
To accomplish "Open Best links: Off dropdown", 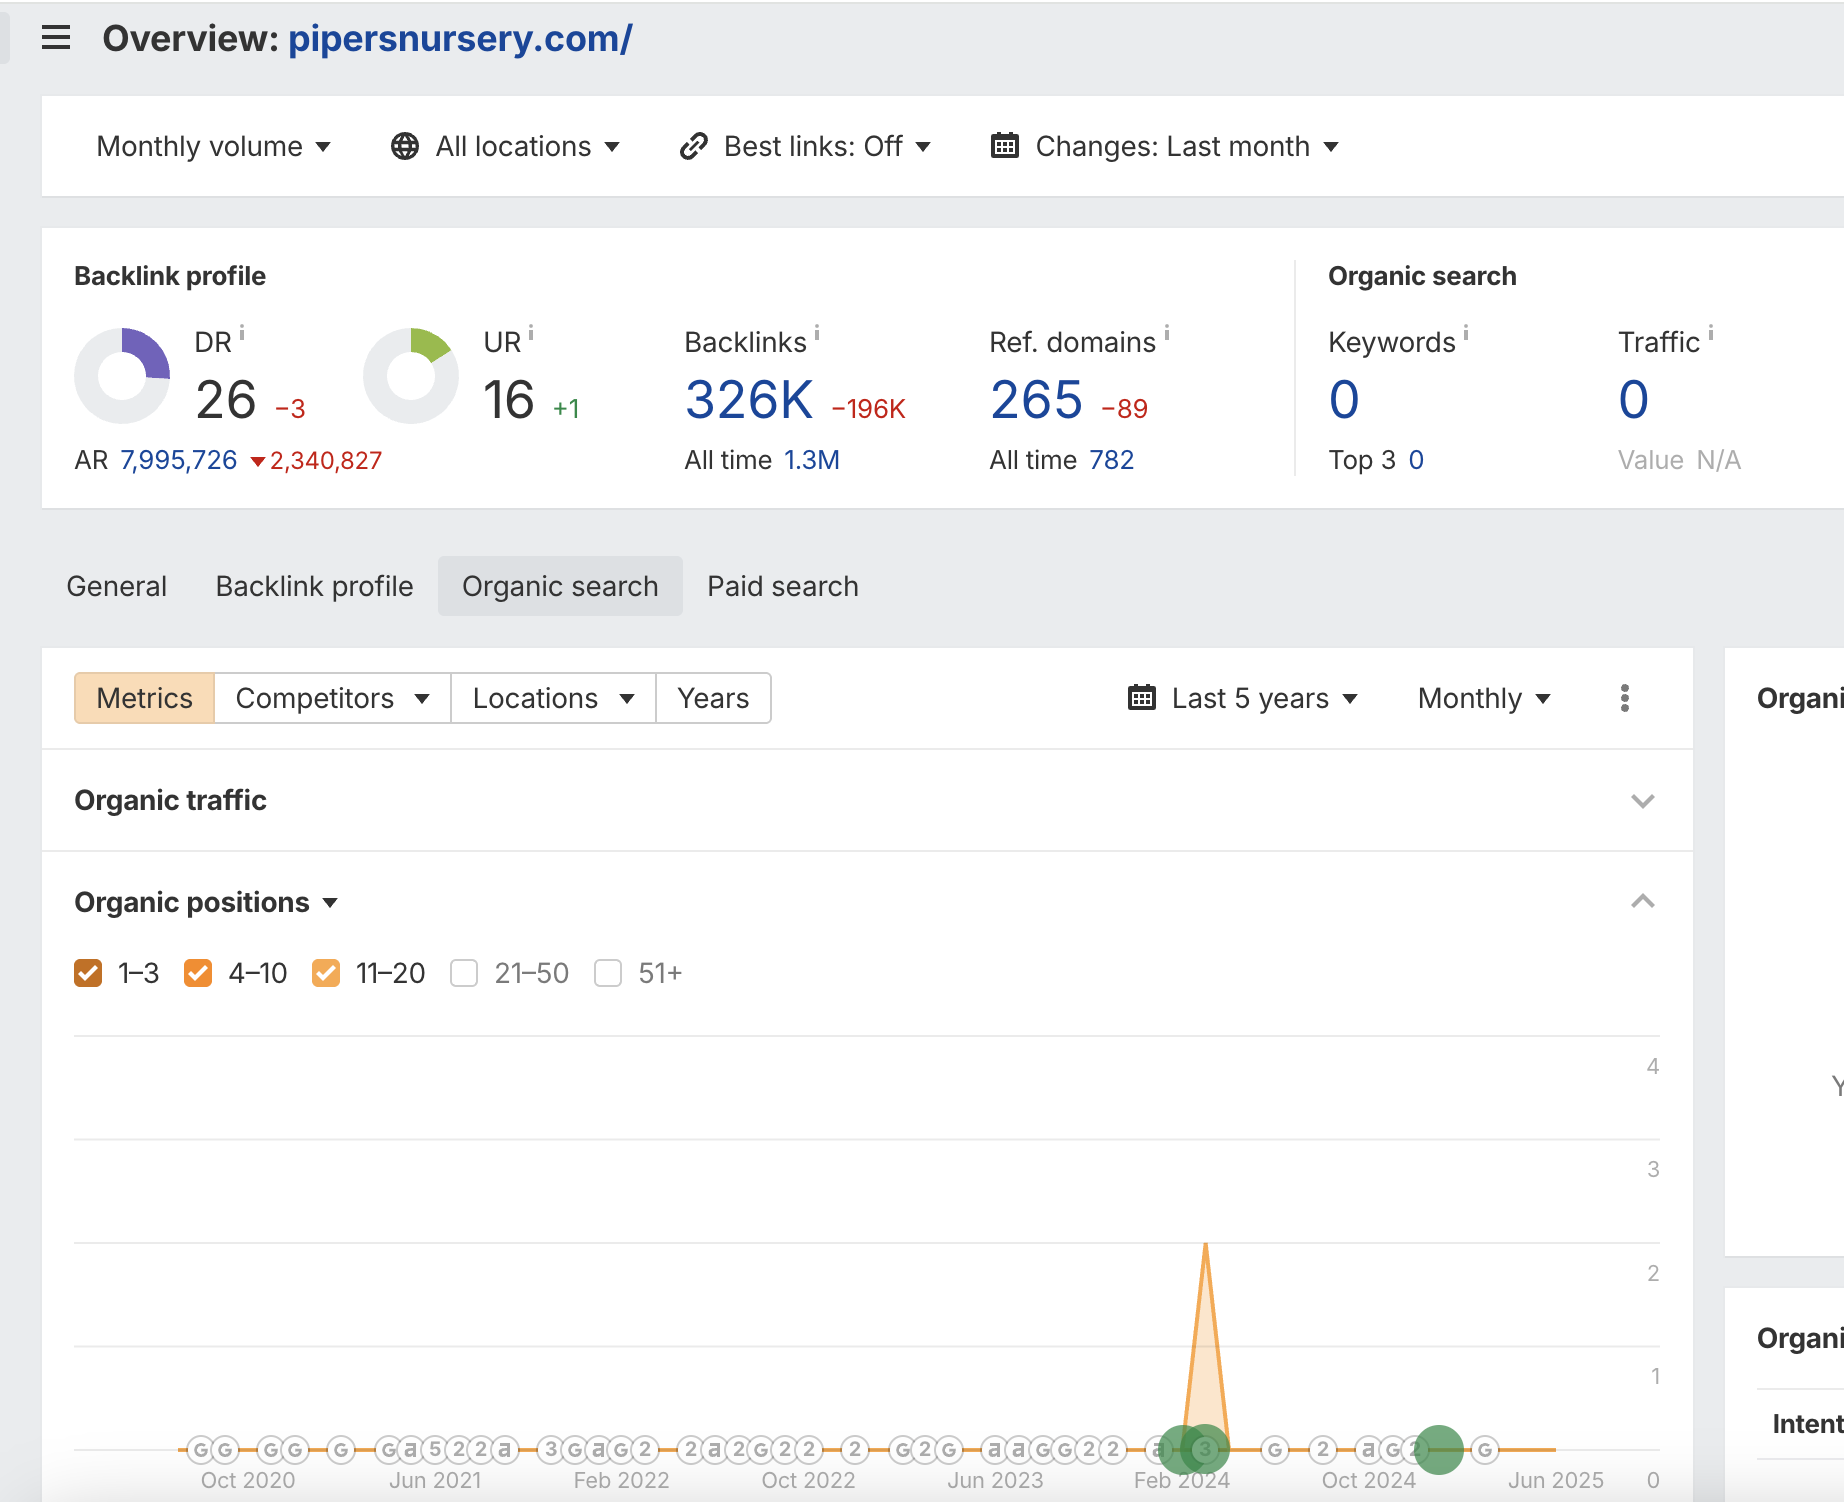I will click(805, 146).
